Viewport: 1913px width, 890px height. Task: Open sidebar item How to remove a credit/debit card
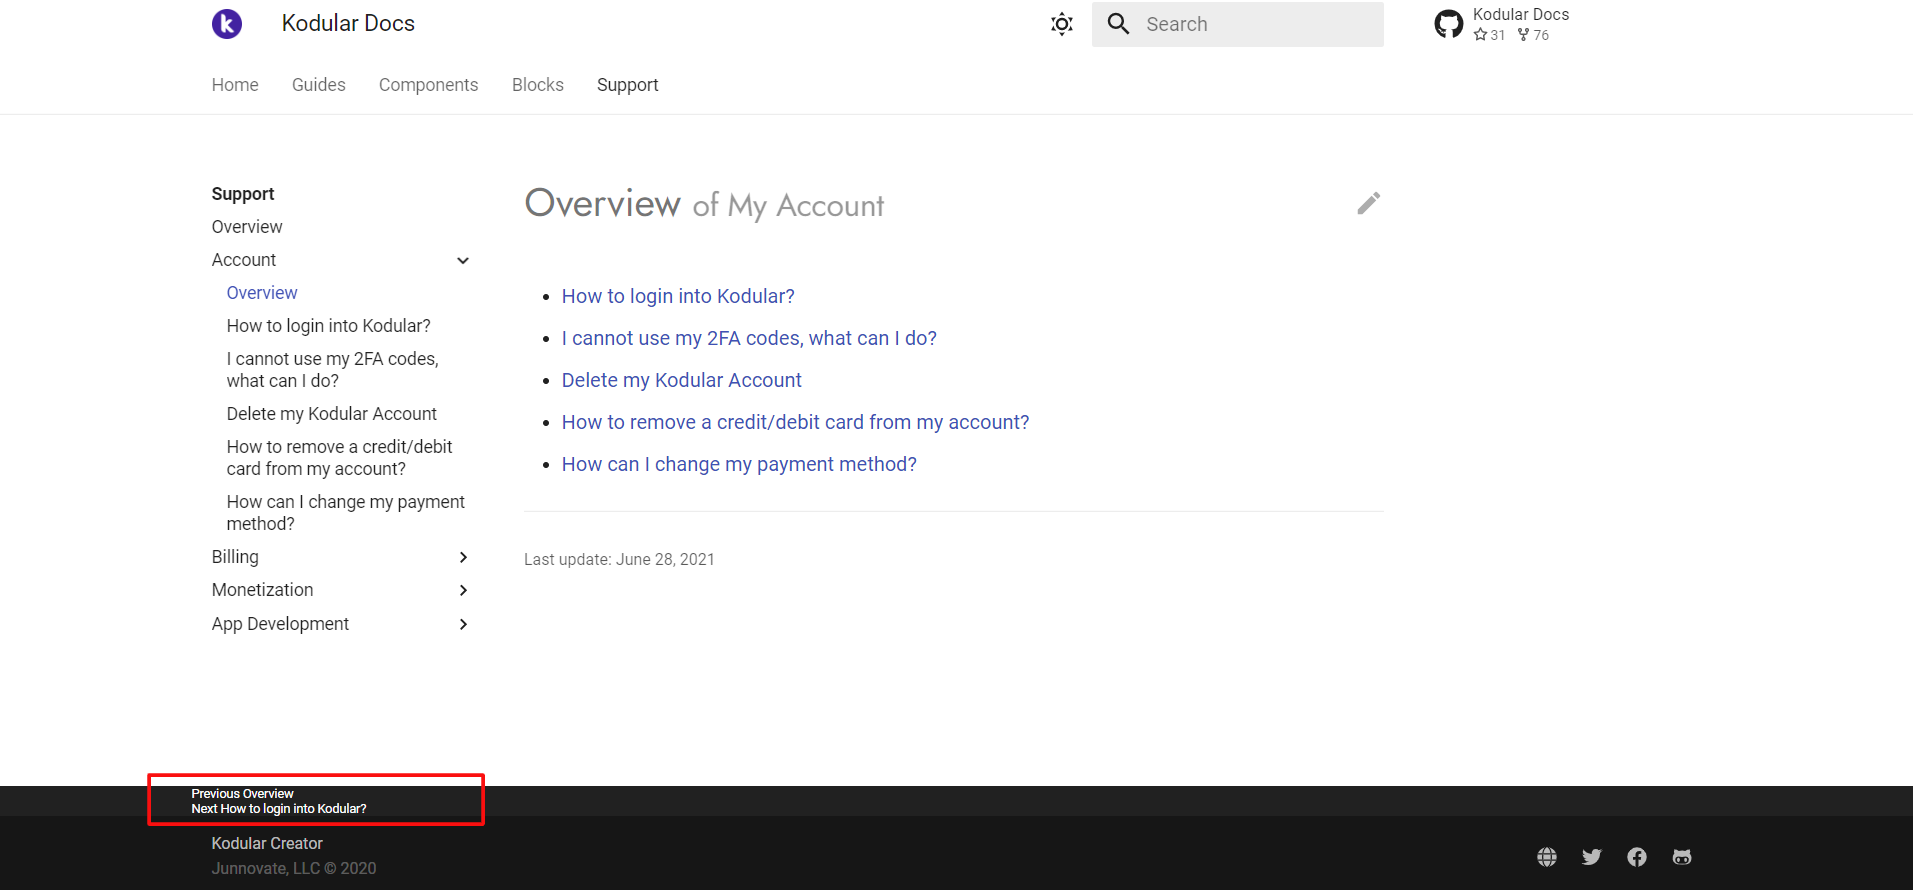(339, 458)
